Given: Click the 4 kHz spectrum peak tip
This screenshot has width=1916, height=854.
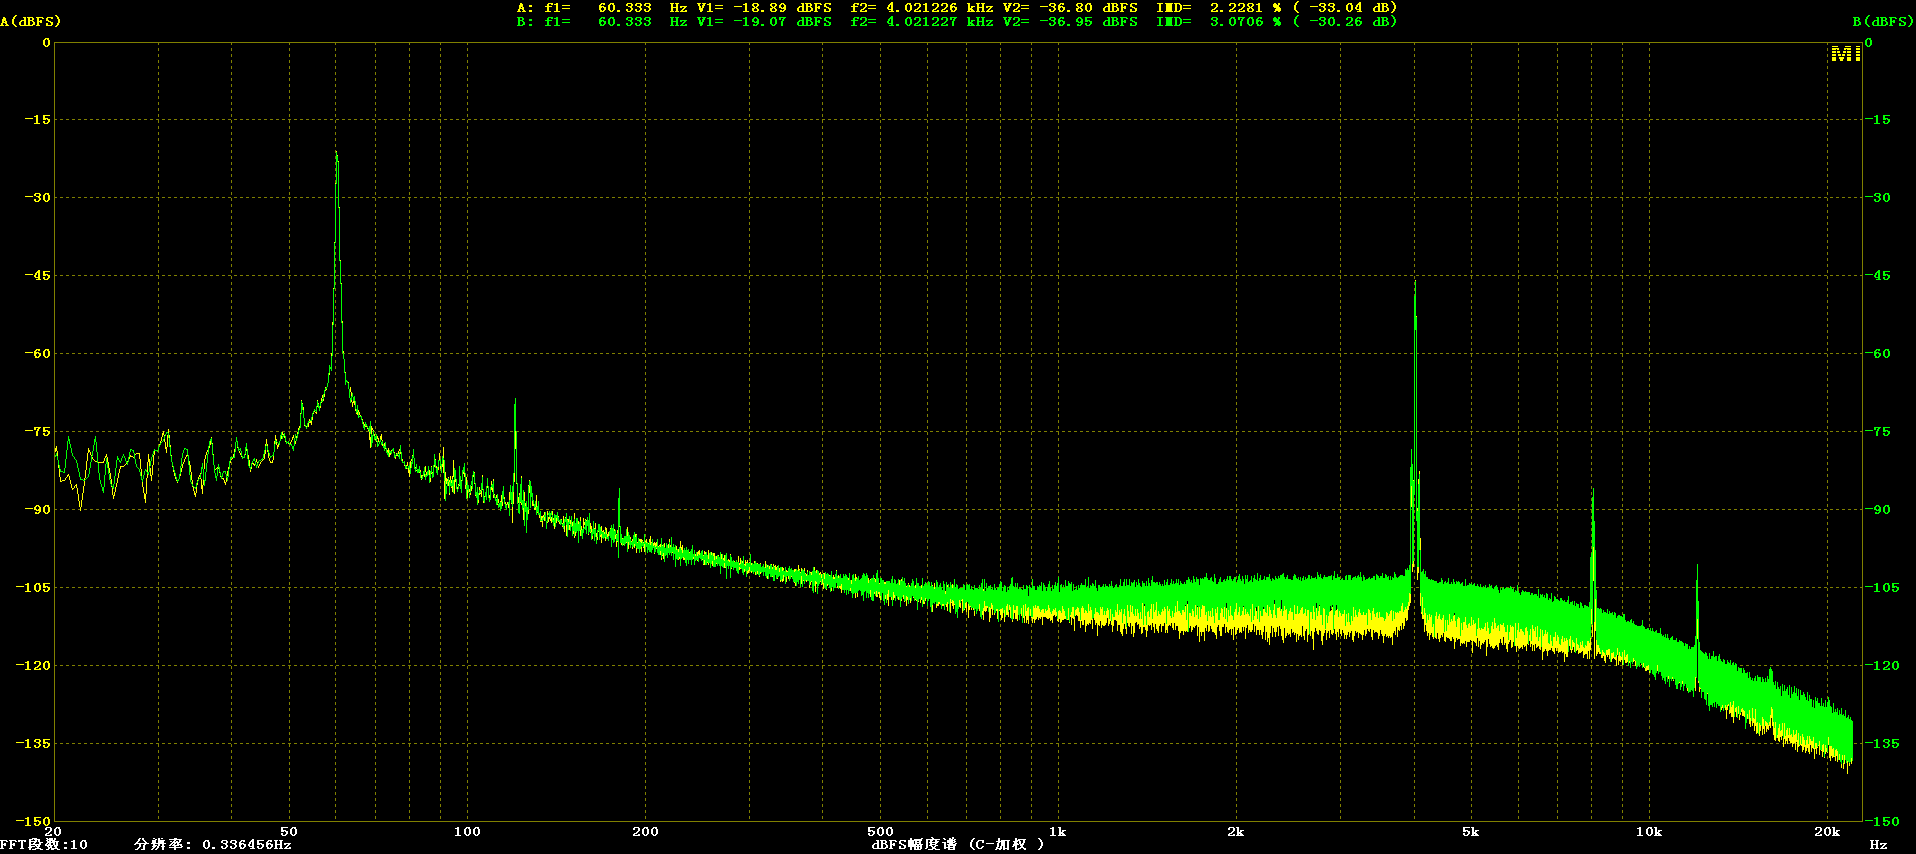Looking at the screenshot, I should tap(1415, 285).
